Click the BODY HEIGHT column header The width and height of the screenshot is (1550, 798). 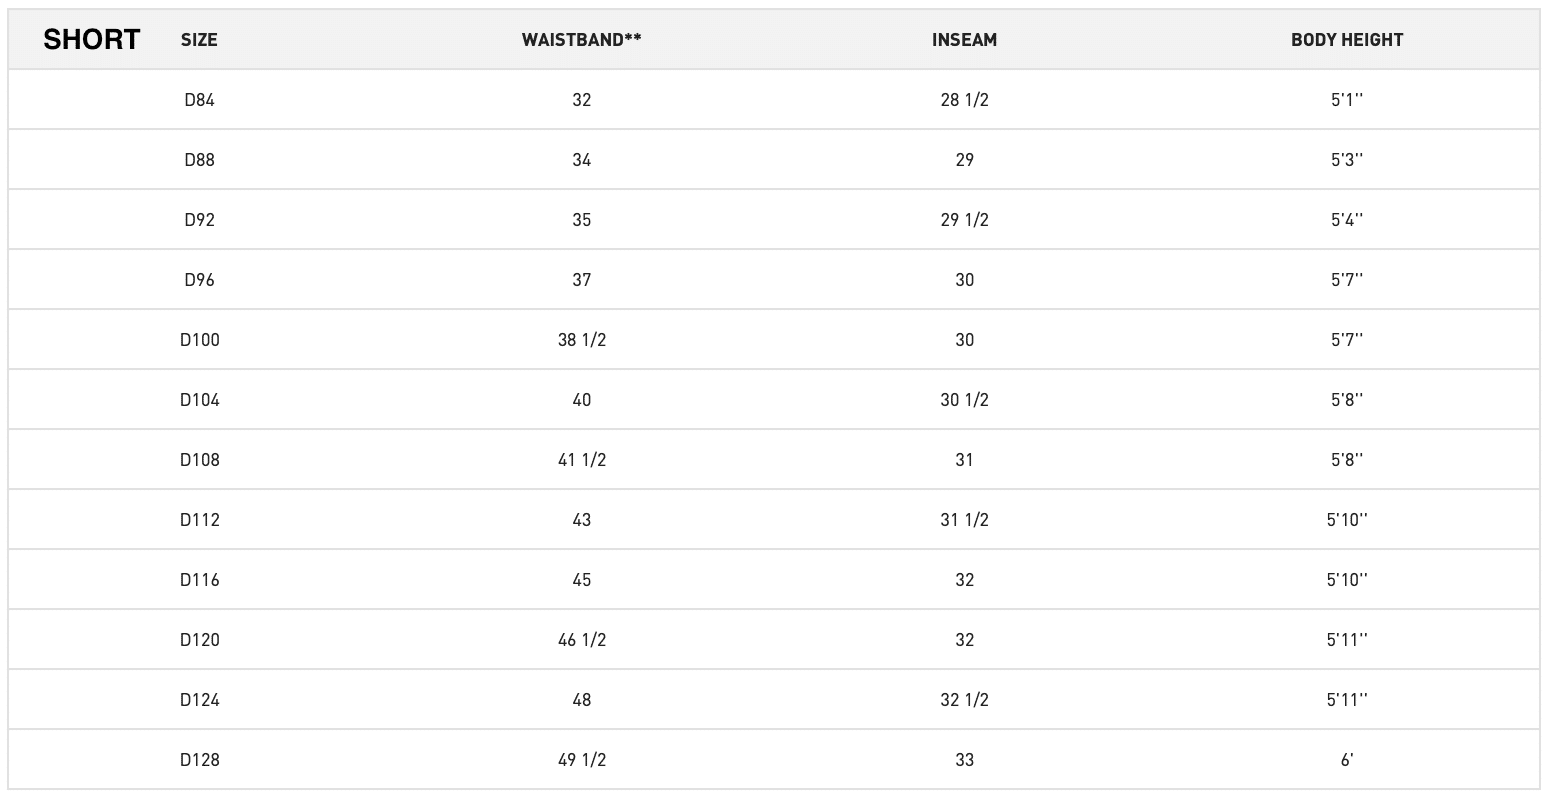point(1346,40)
